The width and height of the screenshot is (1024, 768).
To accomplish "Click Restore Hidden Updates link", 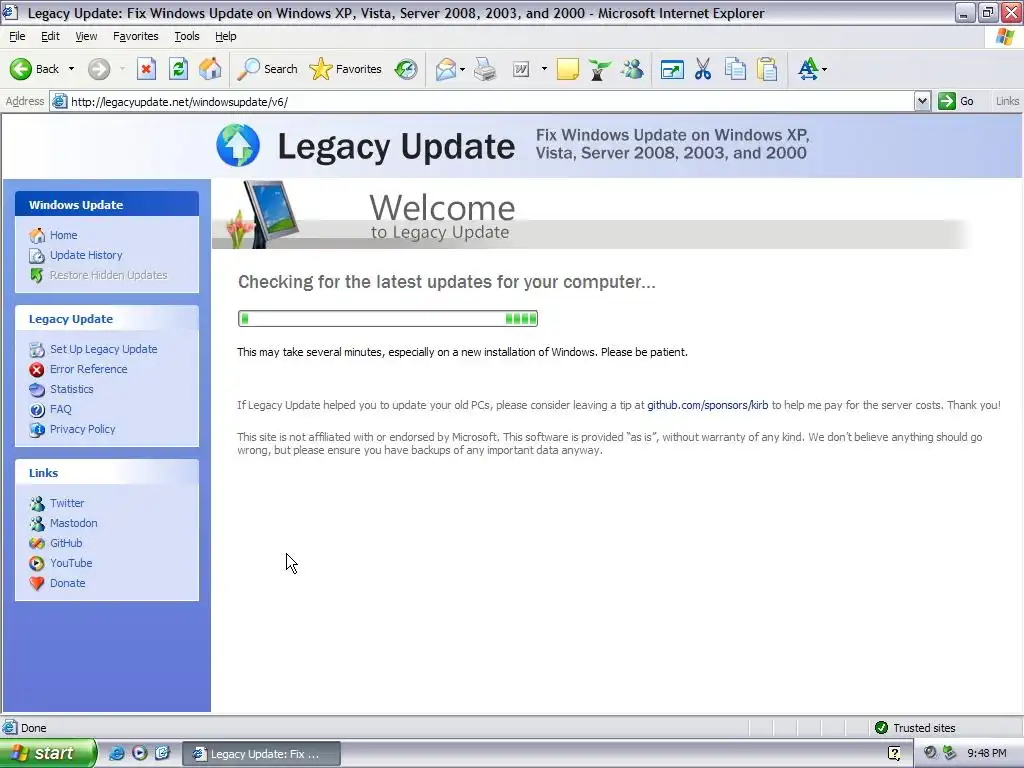I will (x=108, y=275).
